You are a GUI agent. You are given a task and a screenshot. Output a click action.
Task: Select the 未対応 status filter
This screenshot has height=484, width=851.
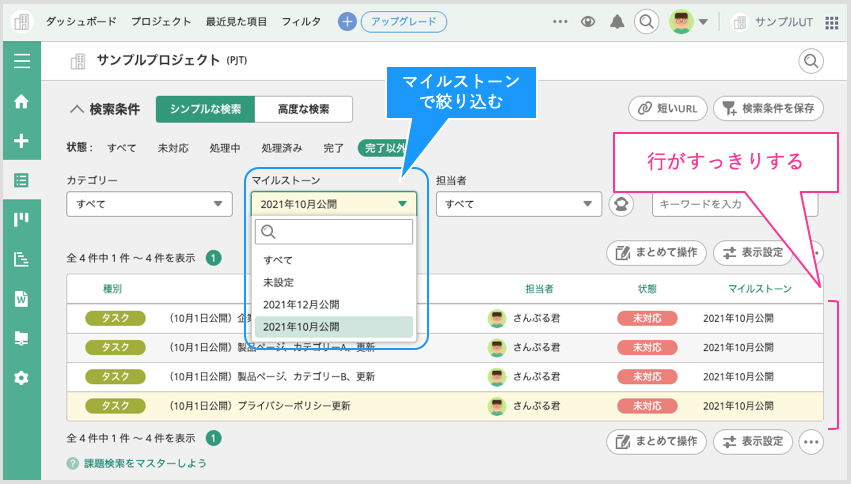pyautogui.click(x=173, y=148)
